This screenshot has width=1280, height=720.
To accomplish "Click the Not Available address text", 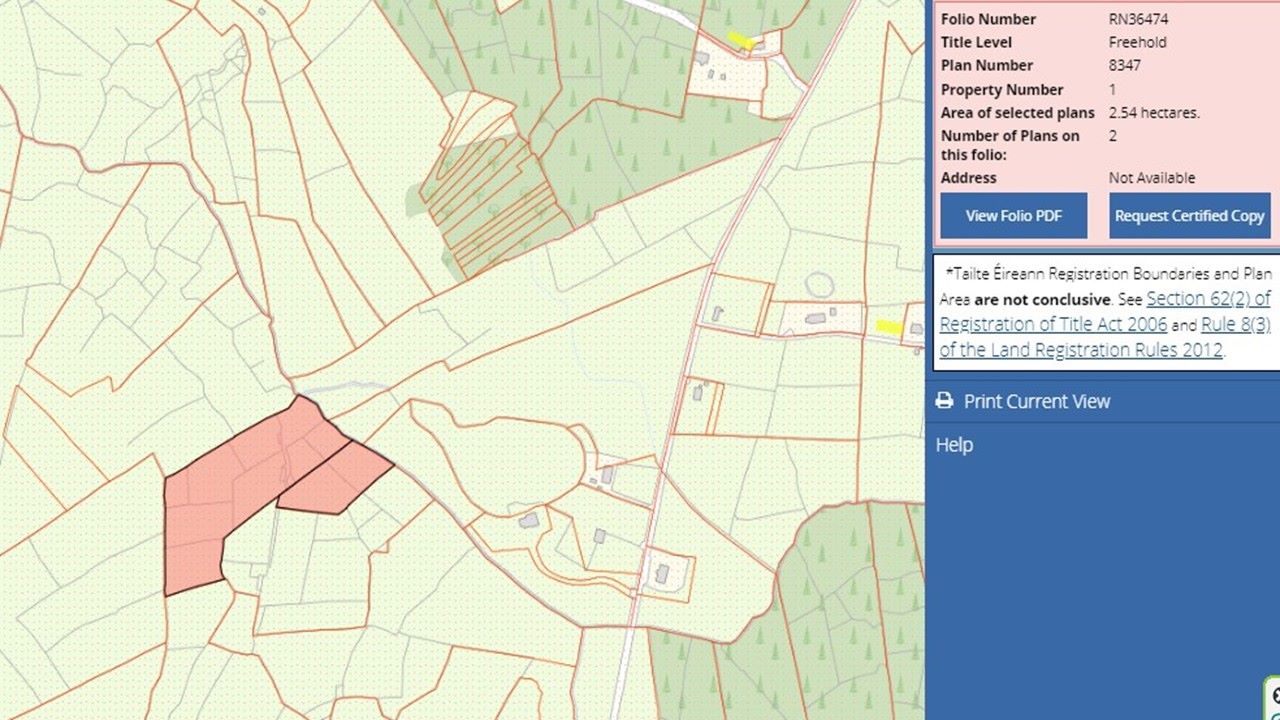I will [x=1152, y=178].
